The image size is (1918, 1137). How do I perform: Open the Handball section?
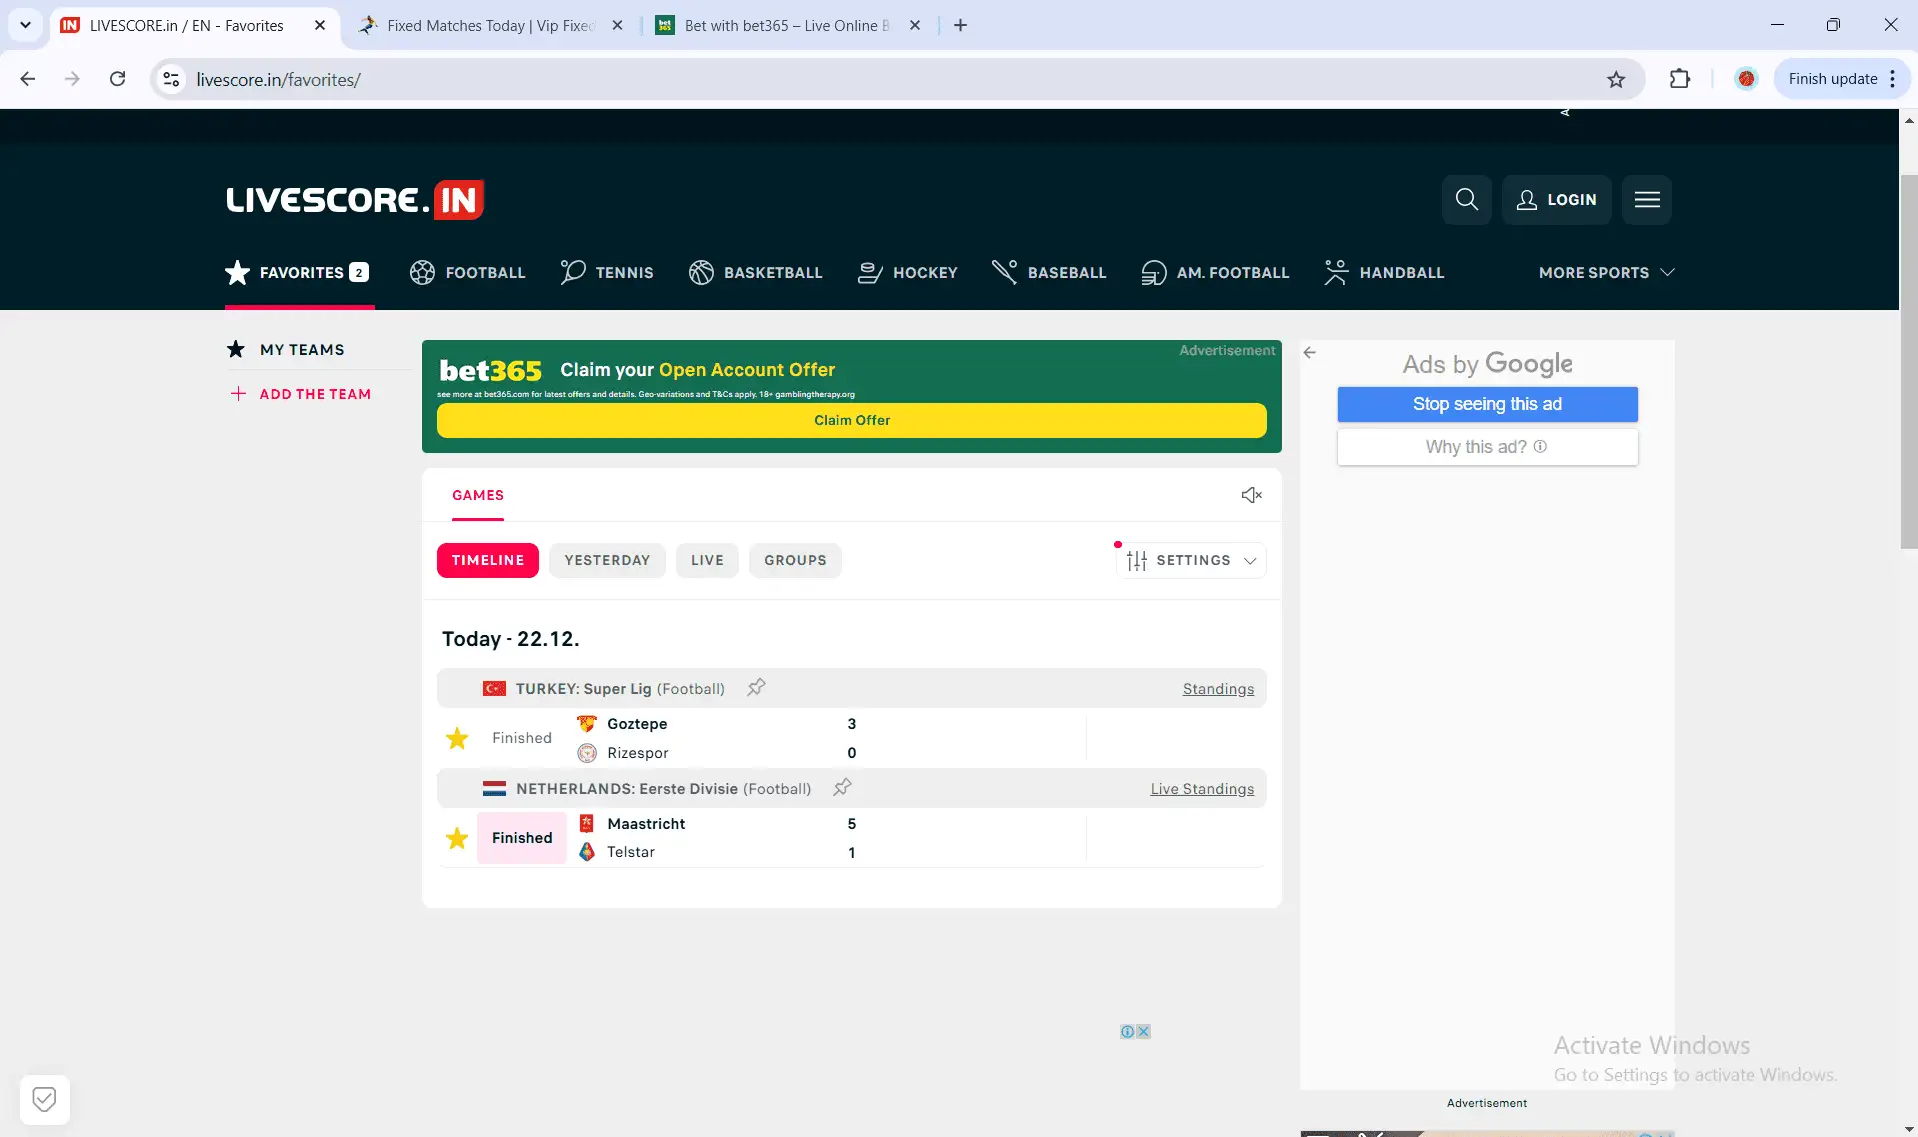(x=1384, y=272)
